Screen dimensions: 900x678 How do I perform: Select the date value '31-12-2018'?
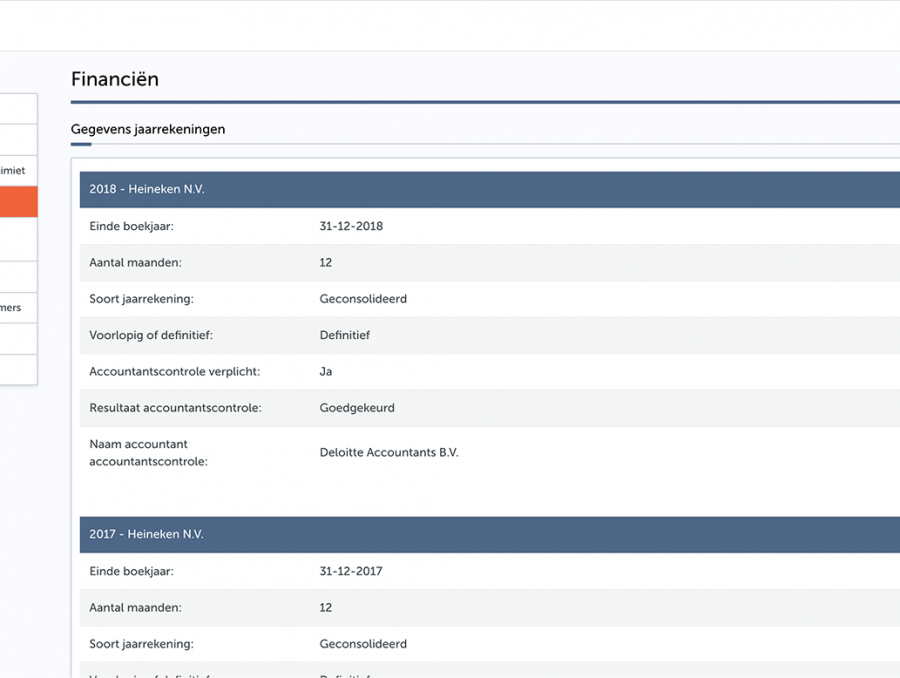click(x=351, y=226)
